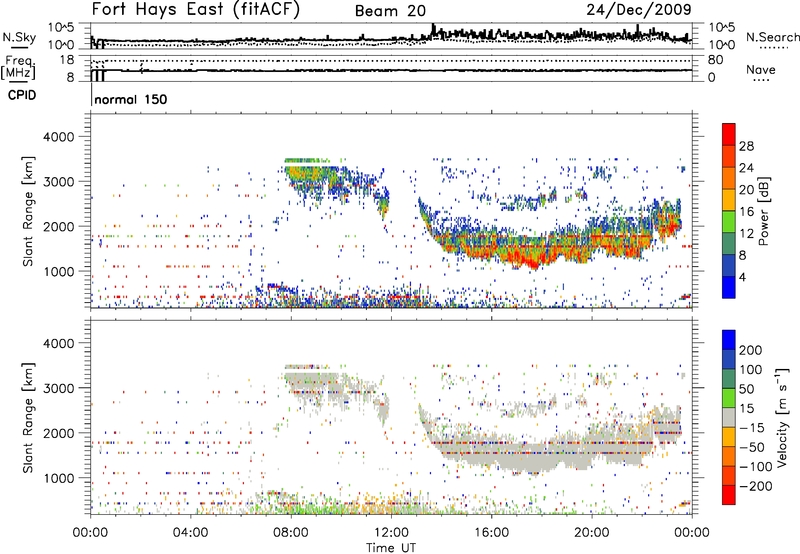800x554 pixels.
Task: Click the 'Nave' legend label
Action: [x=761, y=69]
